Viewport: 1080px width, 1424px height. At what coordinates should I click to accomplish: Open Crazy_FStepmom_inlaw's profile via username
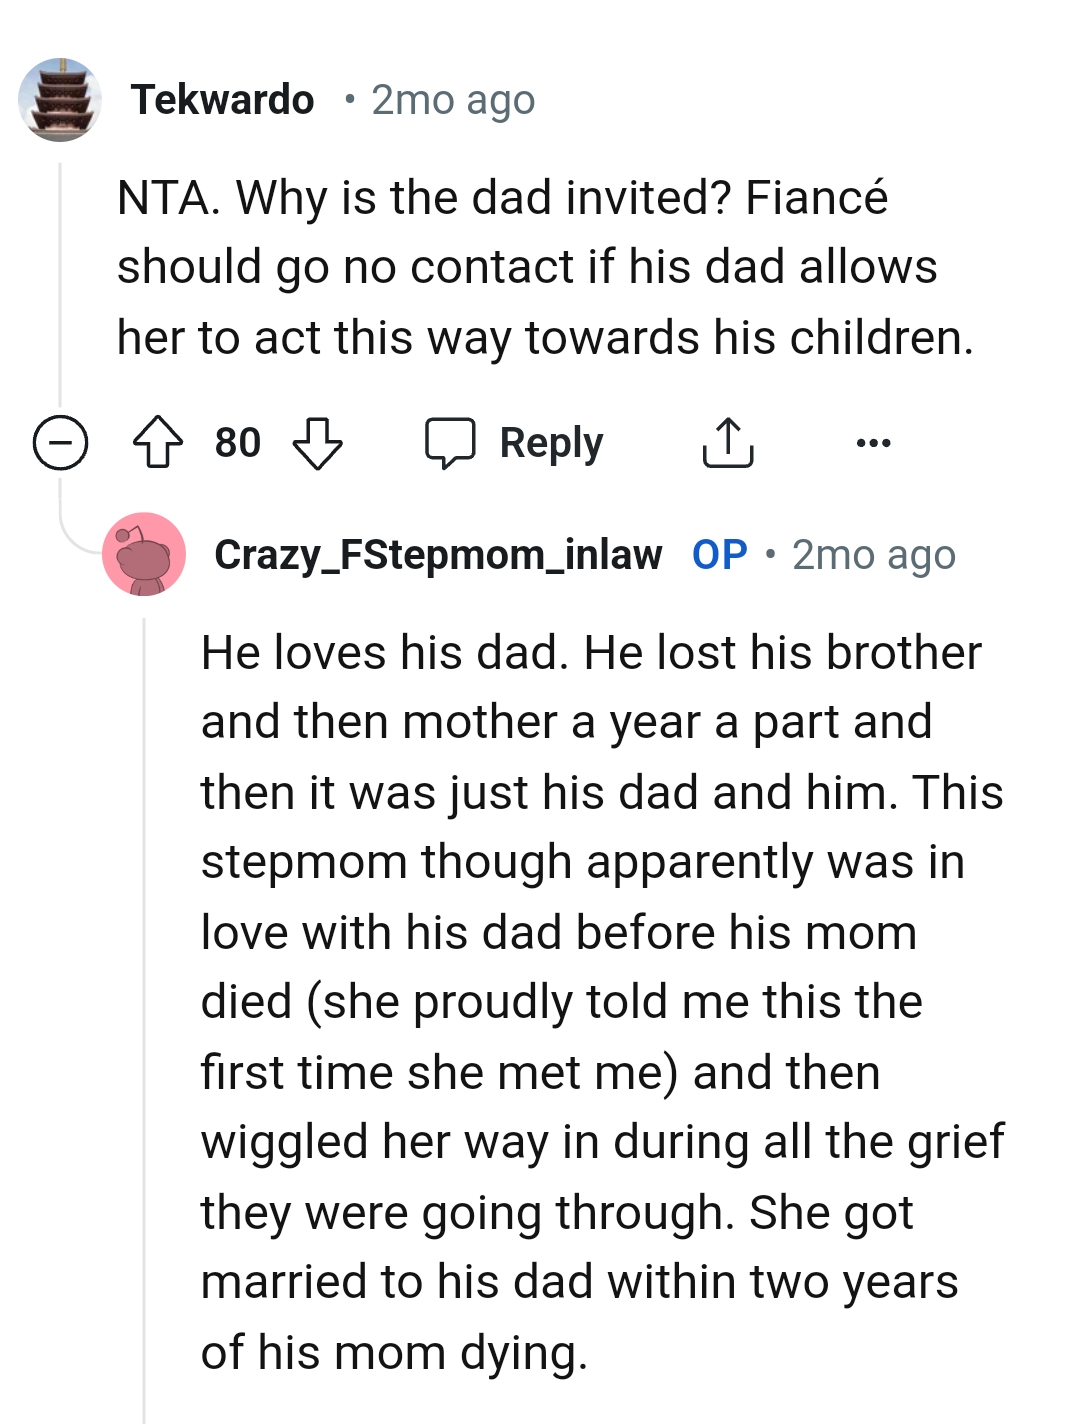pyautogui.click(x=440, y=554)
